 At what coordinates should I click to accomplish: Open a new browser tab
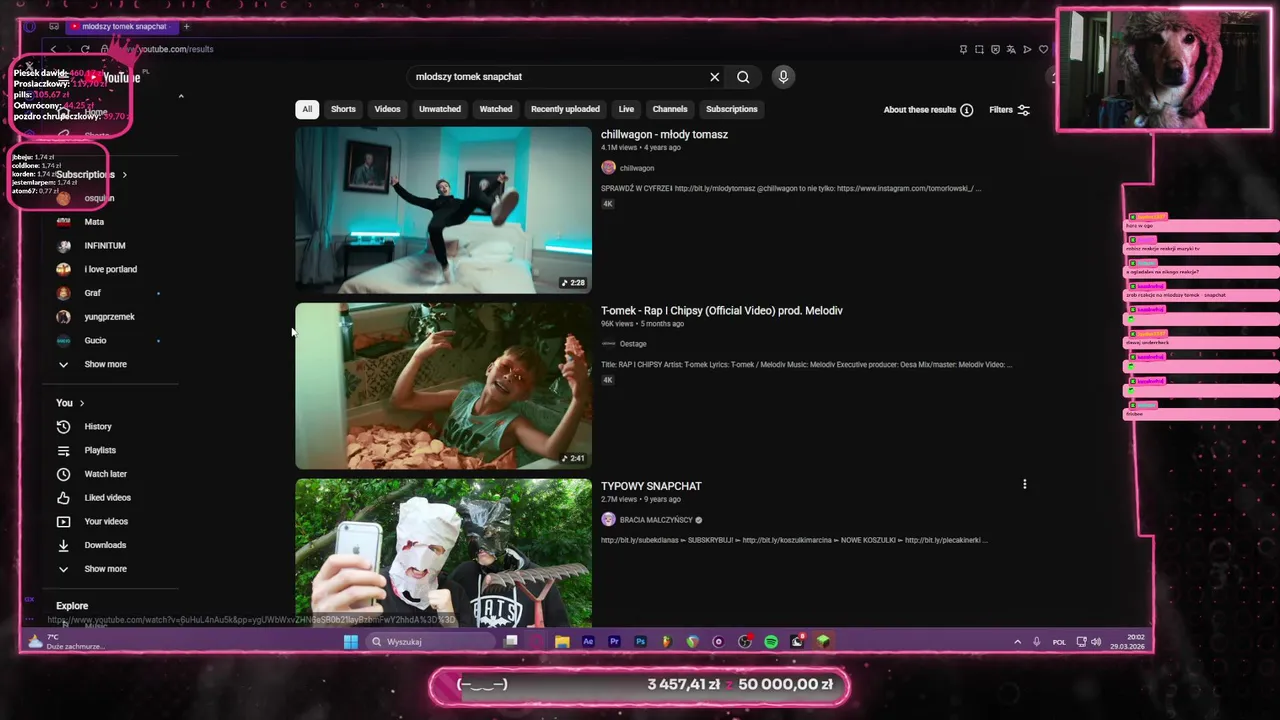click(x=186, y=26)
